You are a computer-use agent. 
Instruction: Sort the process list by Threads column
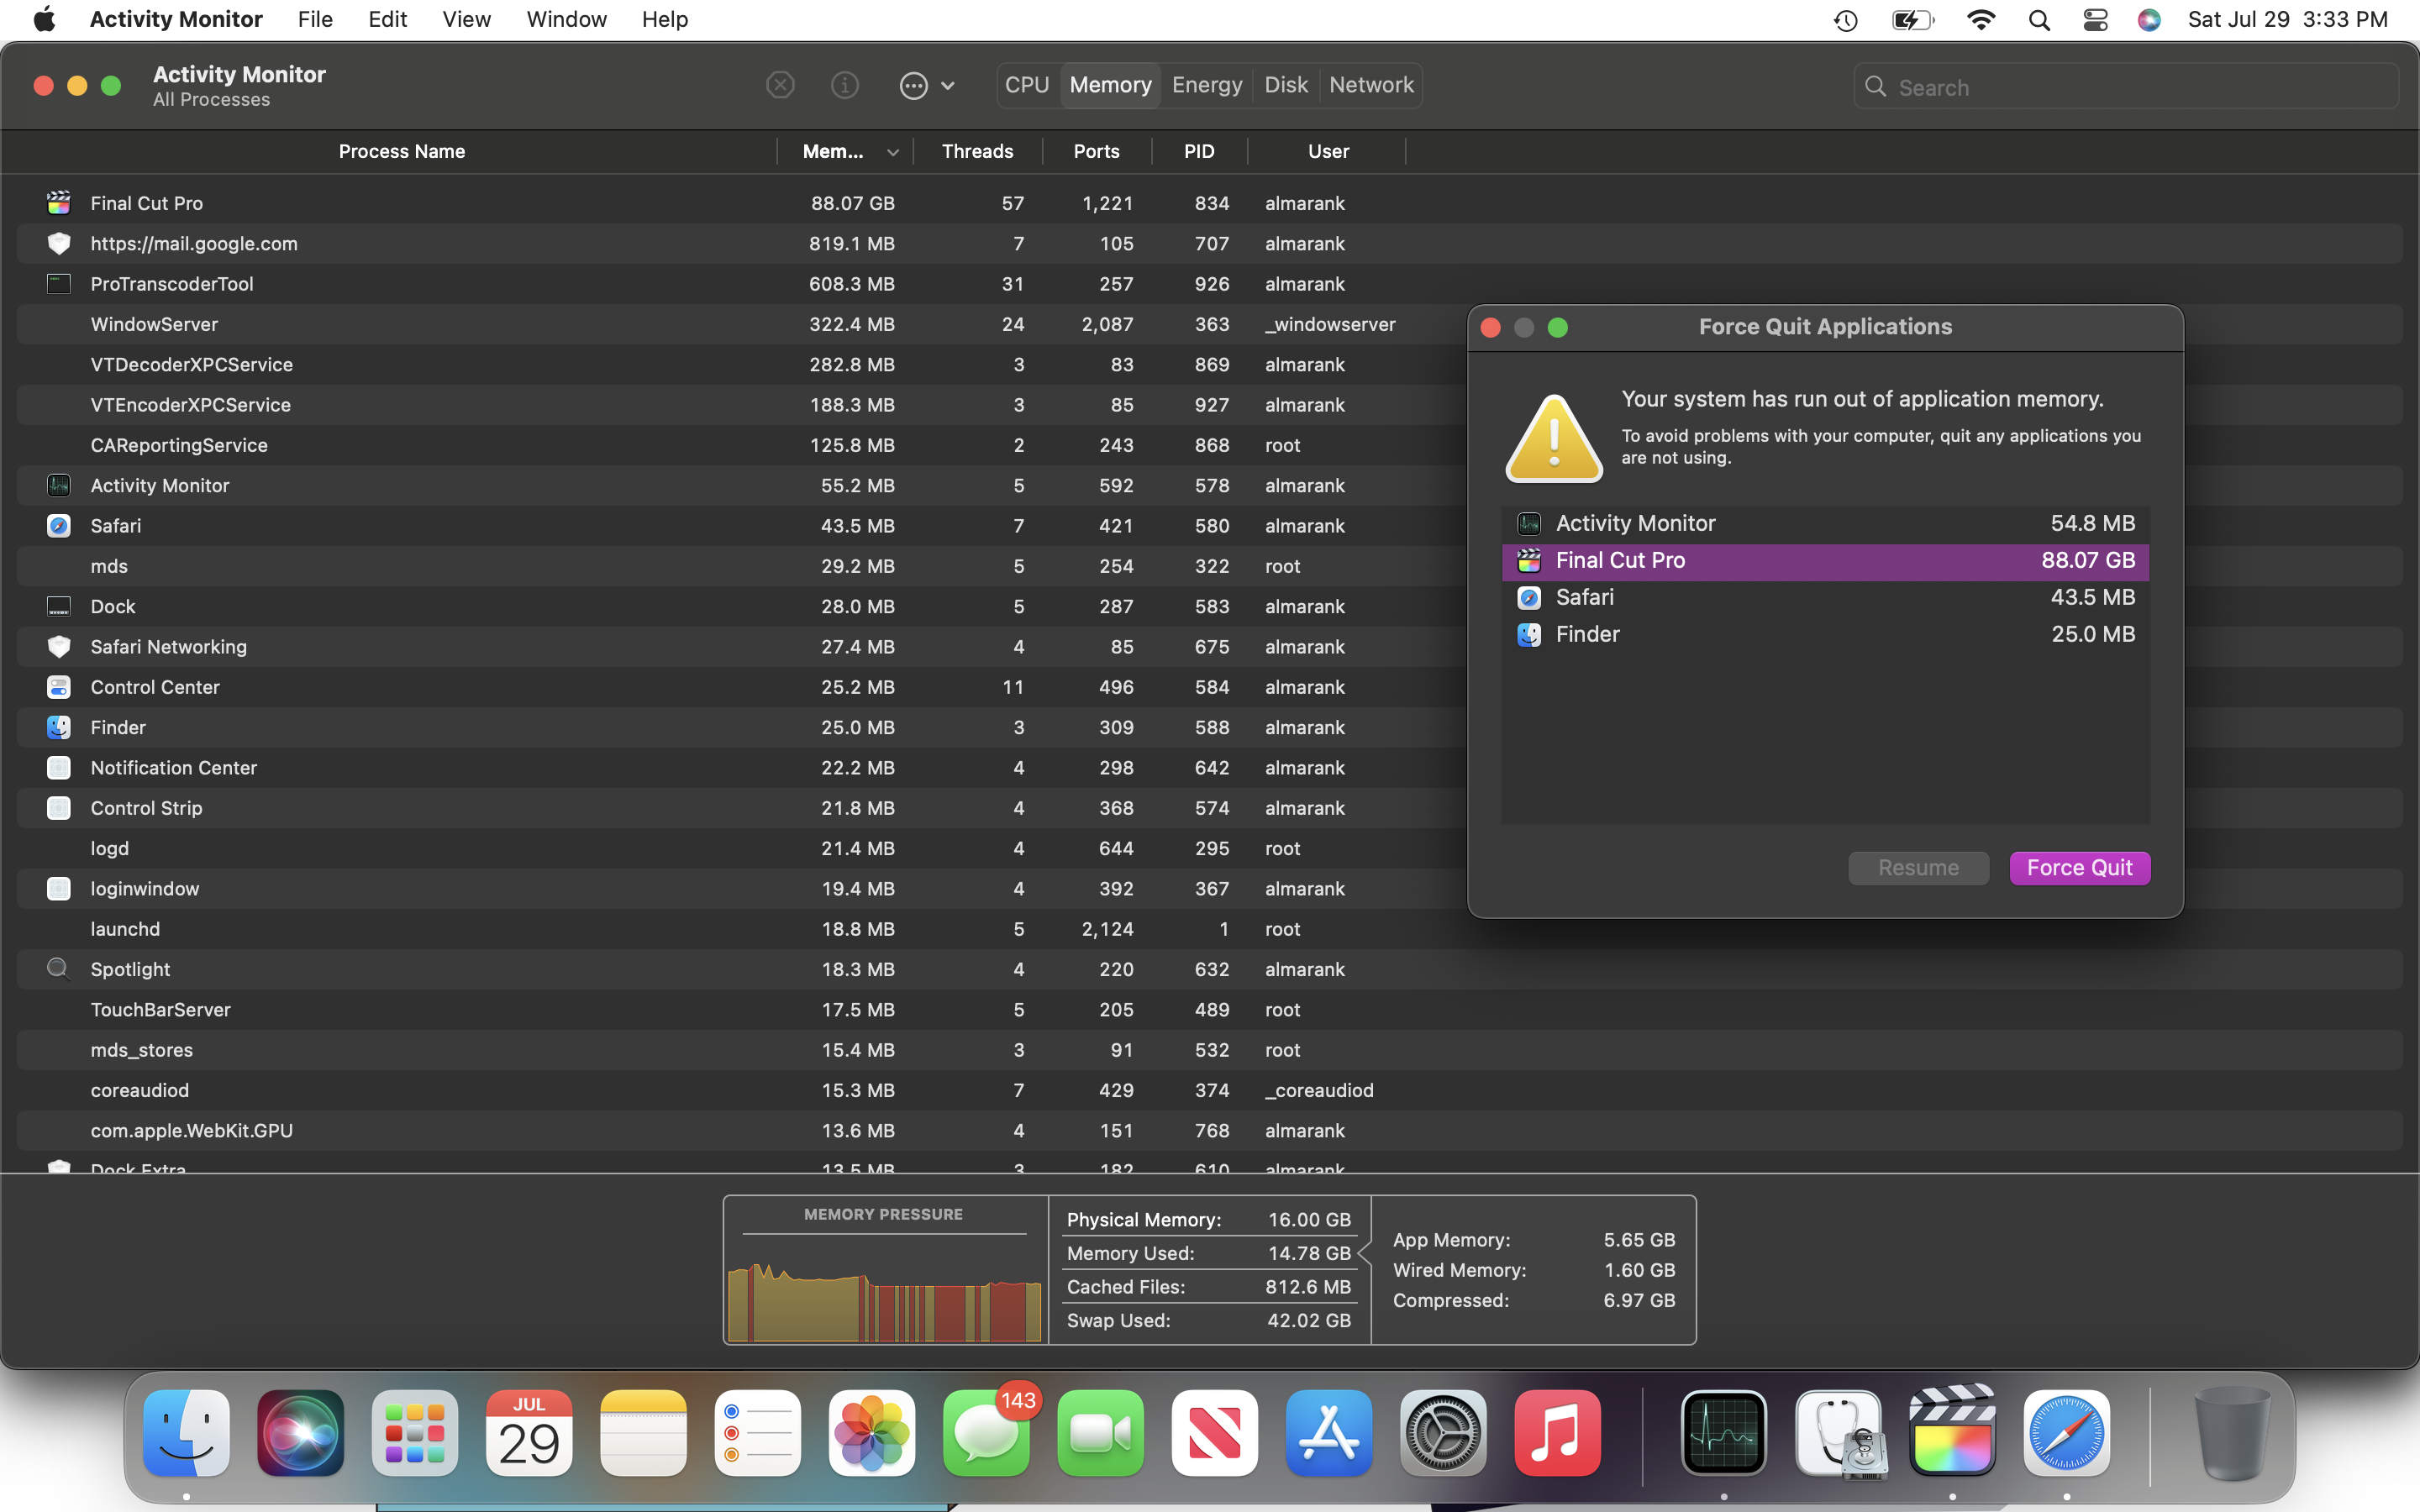(977, 152)
